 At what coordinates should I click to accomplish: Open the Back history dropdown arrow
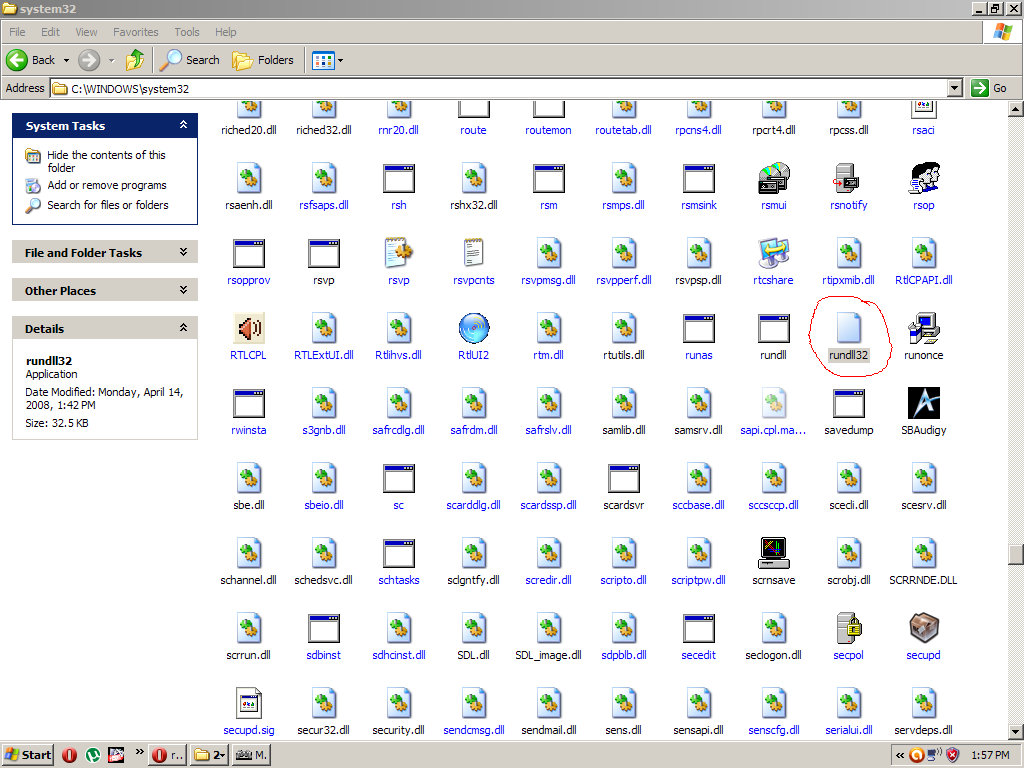click(66, 60)
